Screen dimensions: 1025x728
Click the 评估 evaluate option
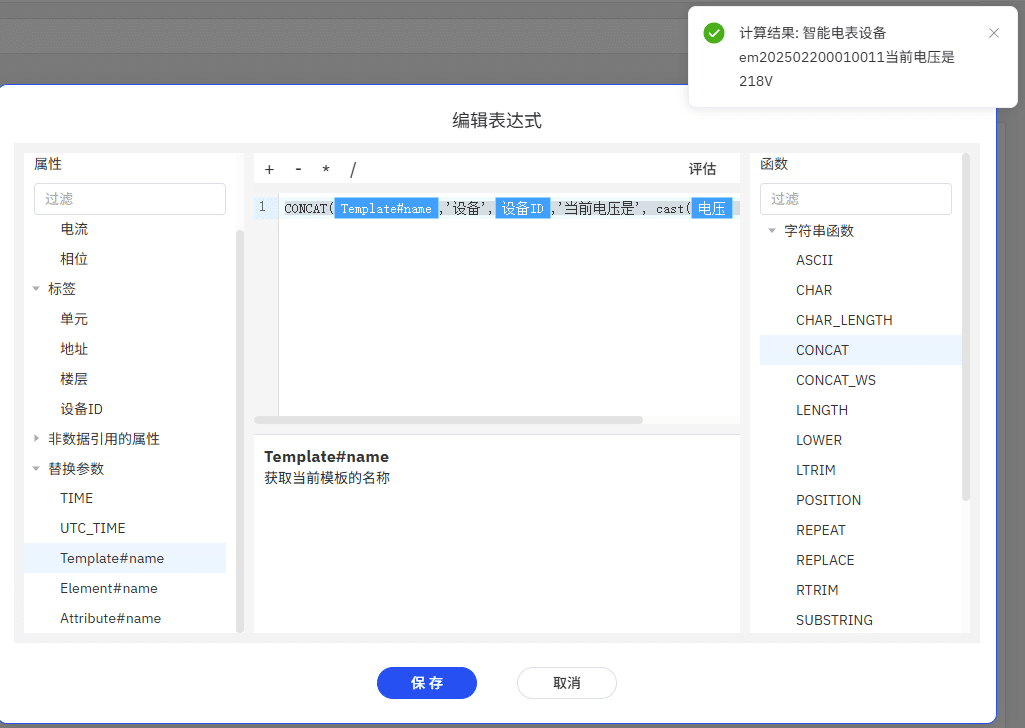tap(703, 169)
